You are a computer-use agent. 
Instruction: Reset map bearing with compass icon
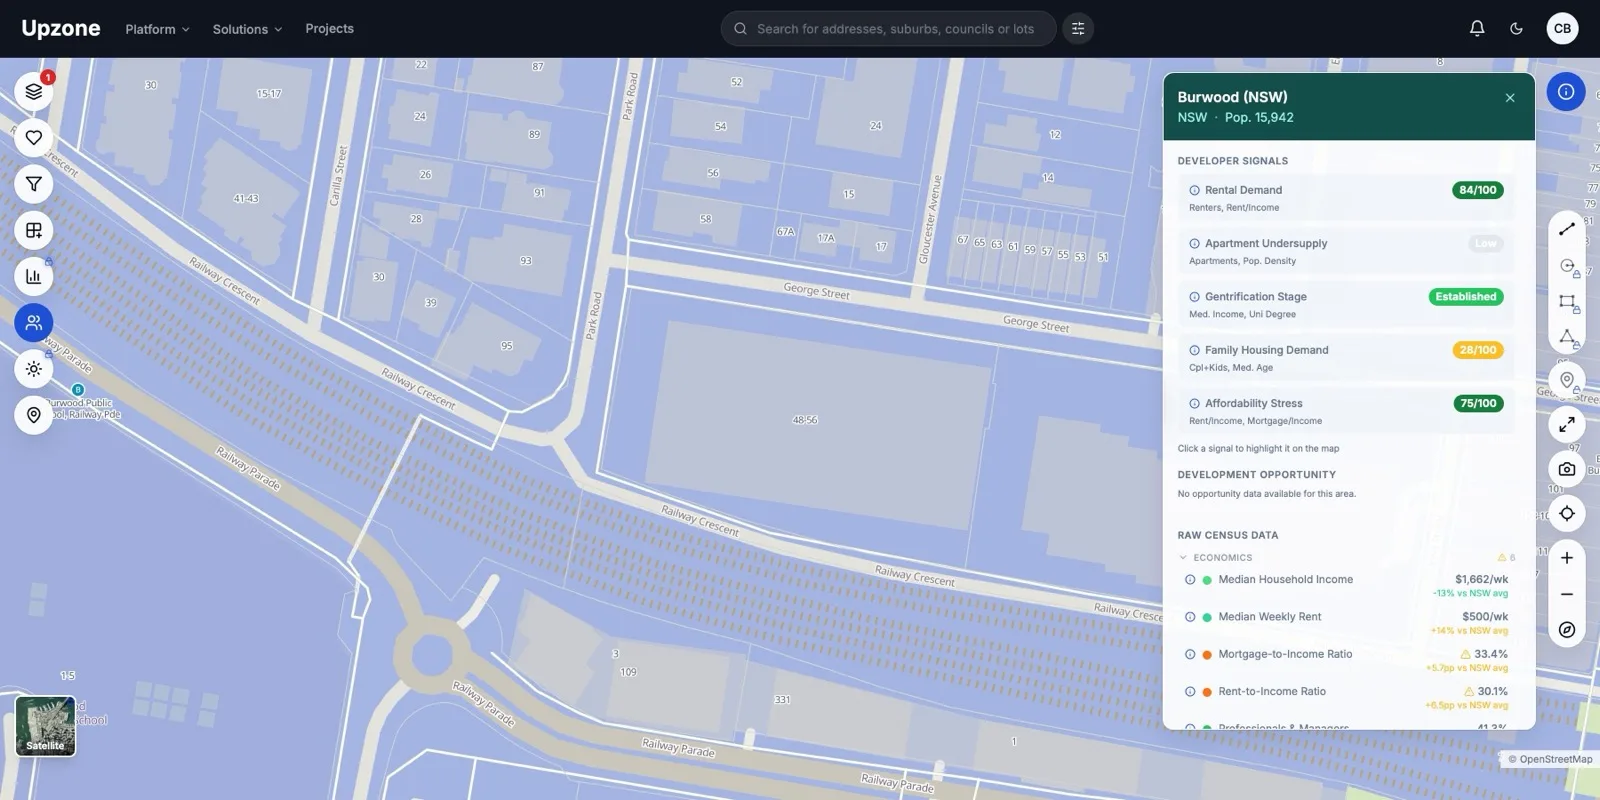tap(1567, 630)
